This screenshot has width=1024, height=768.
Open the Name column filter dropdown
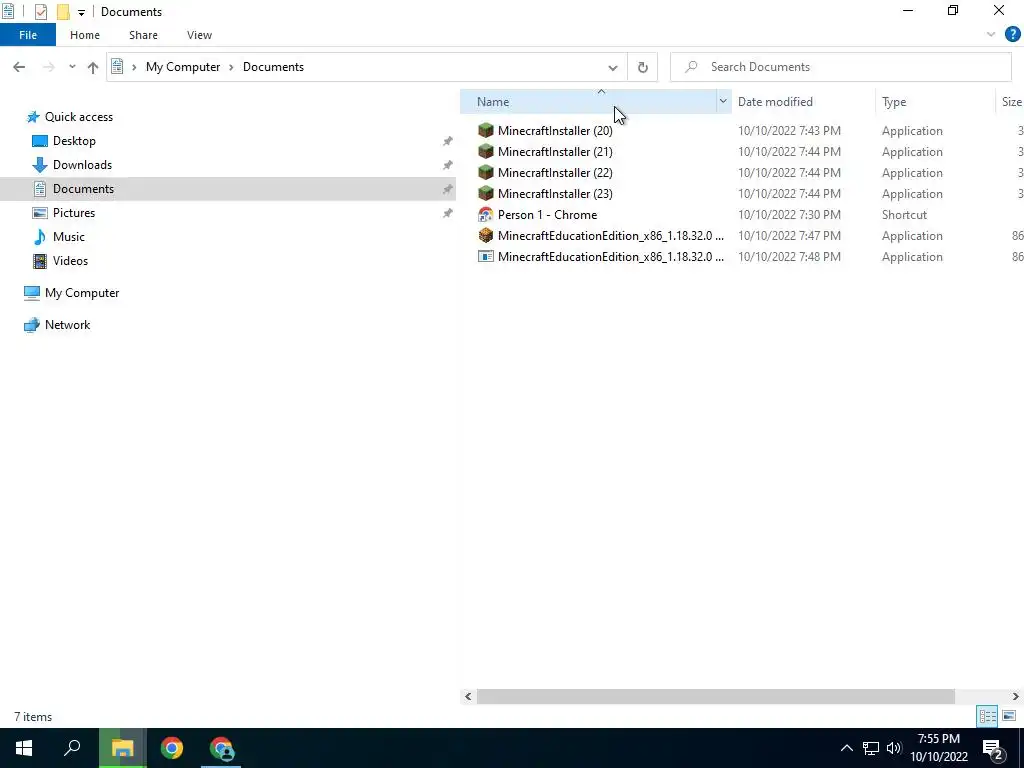[723, 102]
